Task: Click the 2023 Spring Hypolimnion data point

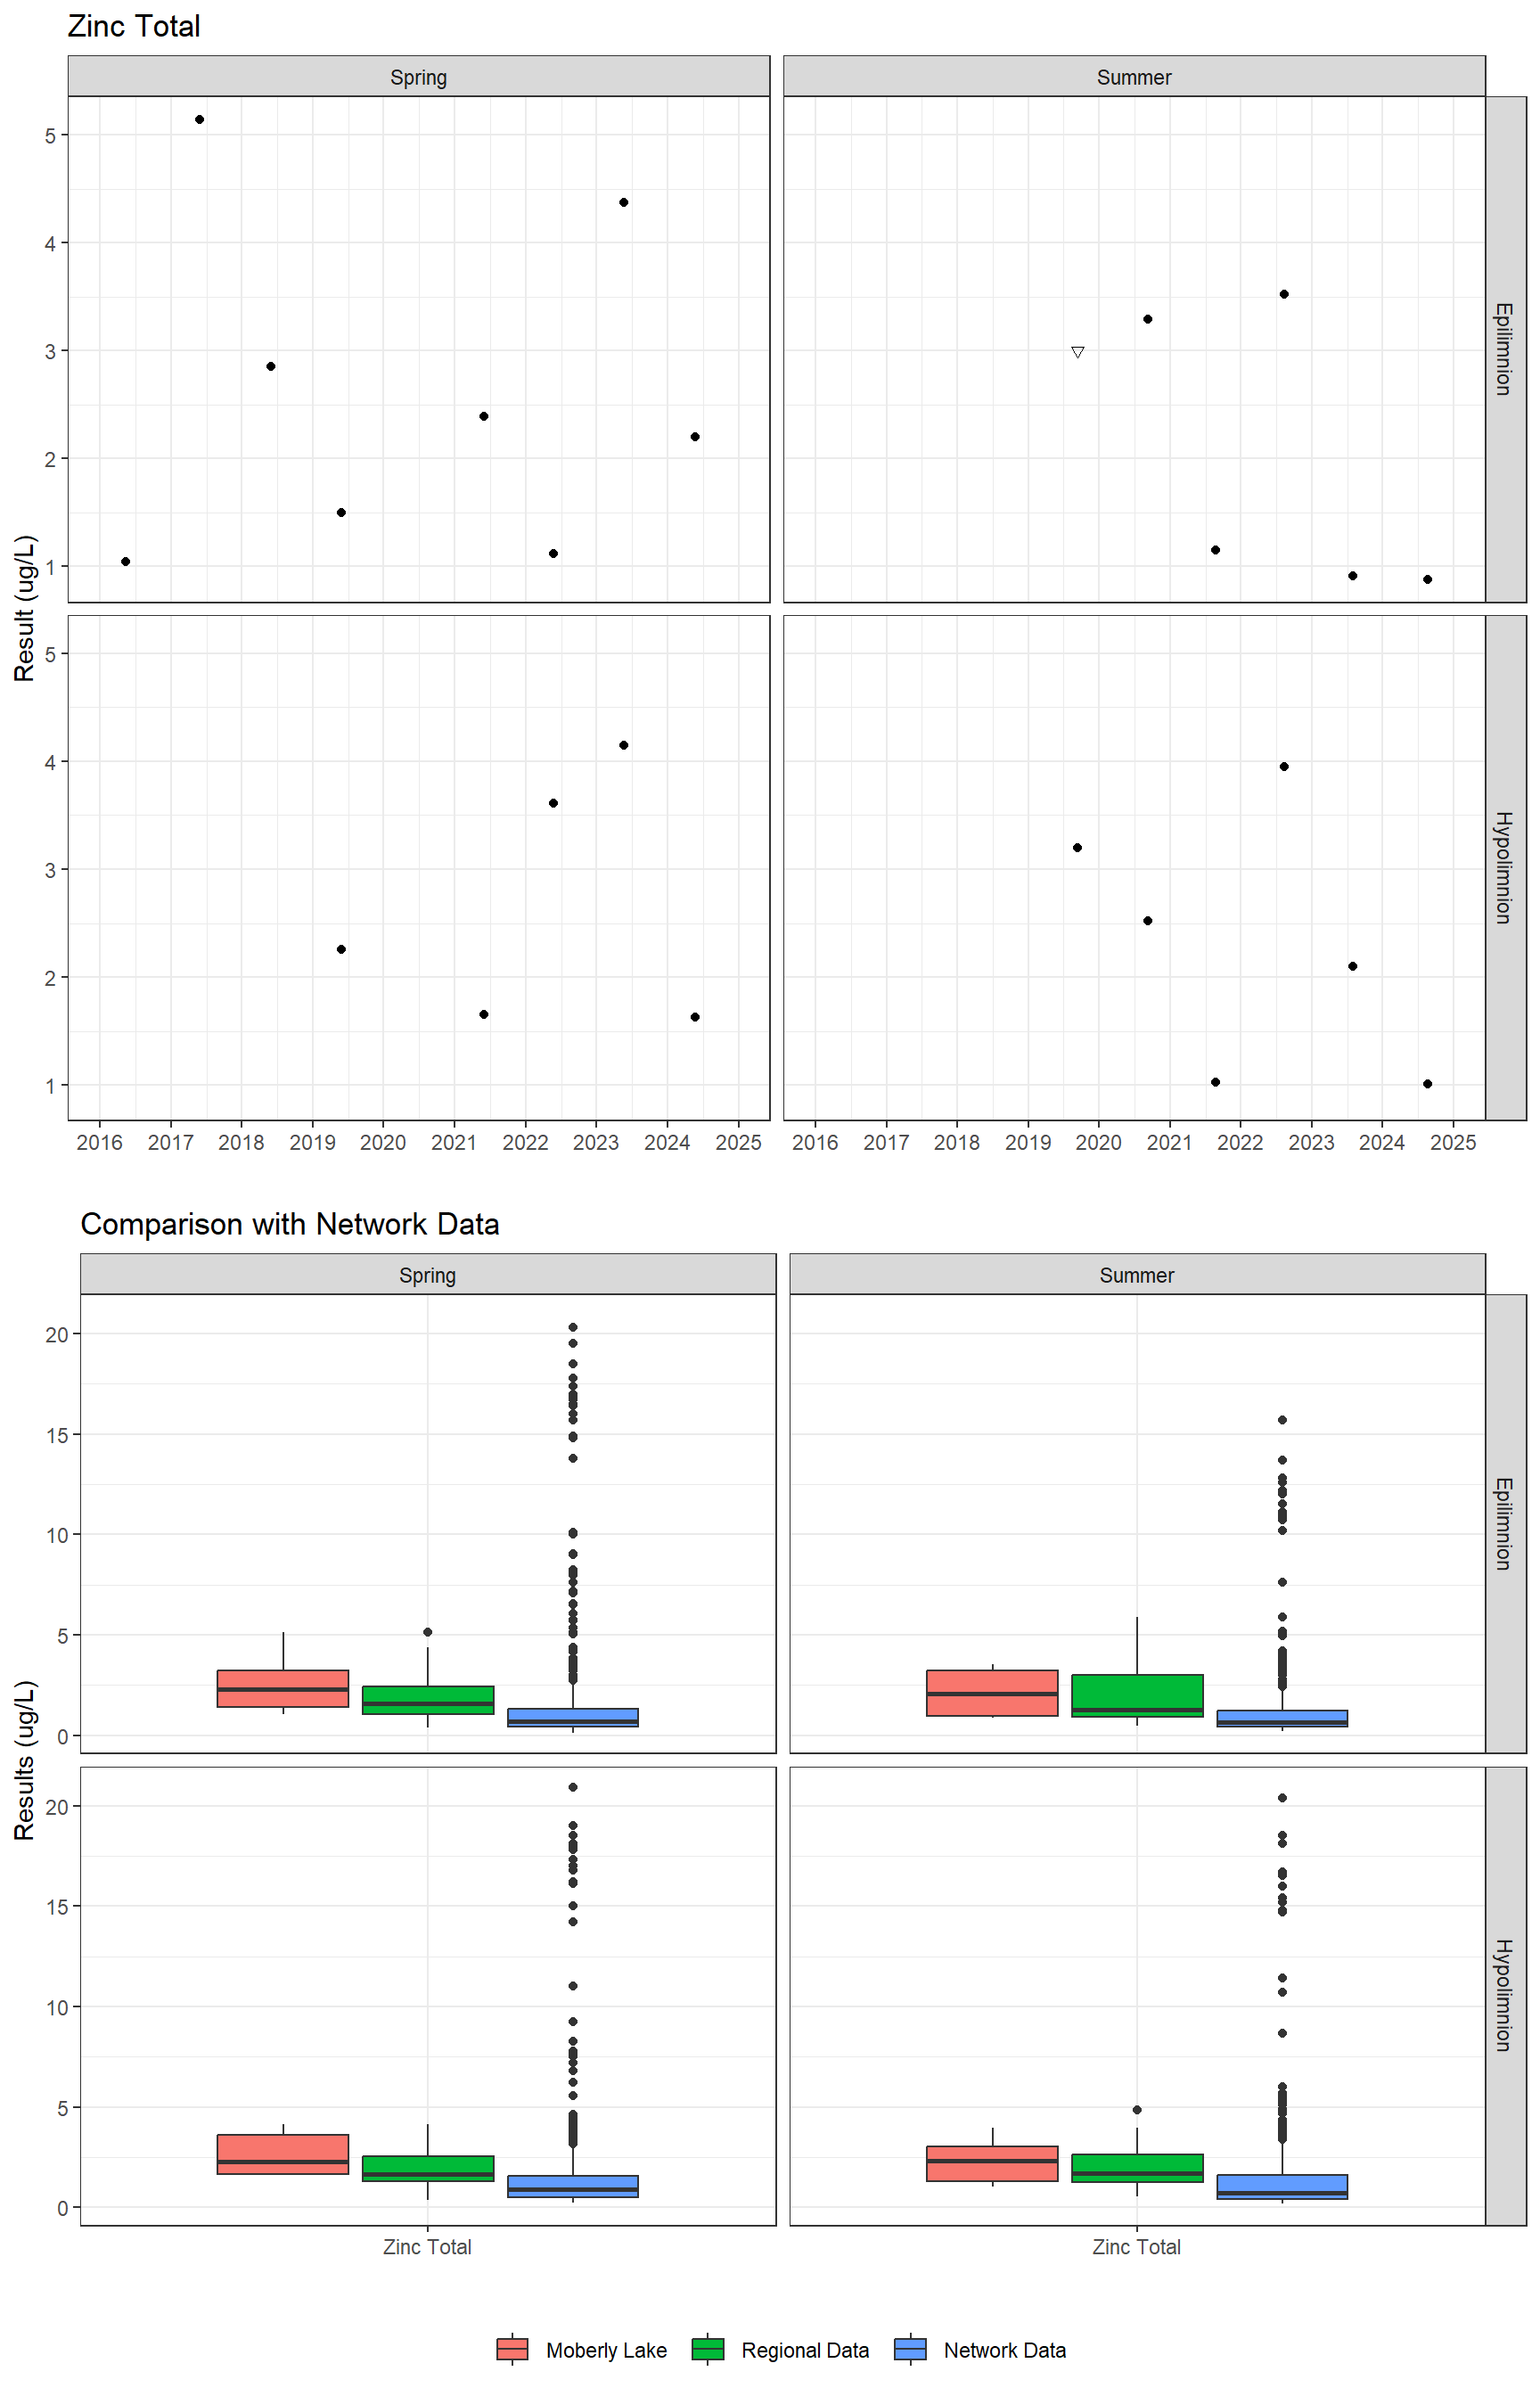Action: [624, 745]
